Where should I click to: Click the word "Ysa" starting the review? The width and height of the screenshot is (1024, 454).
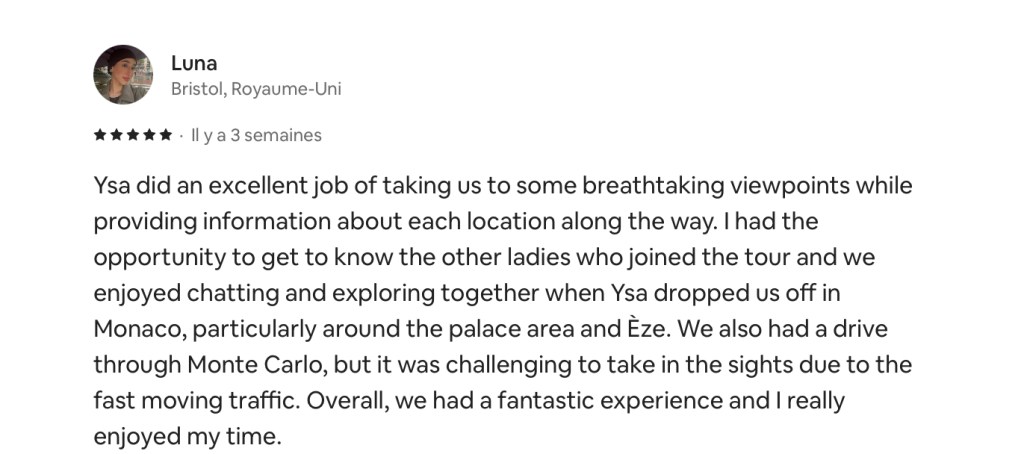(113, 187)
